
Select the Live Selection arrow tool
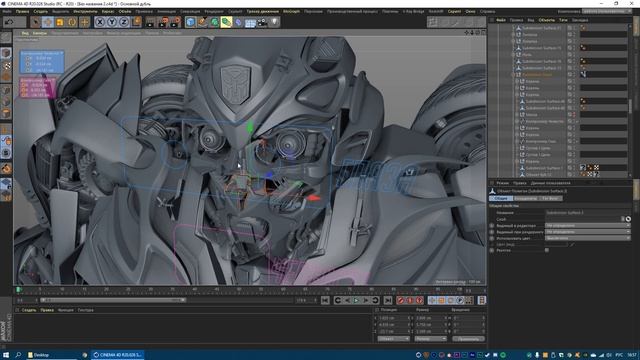pyautogui.click(x=36, y=22)
